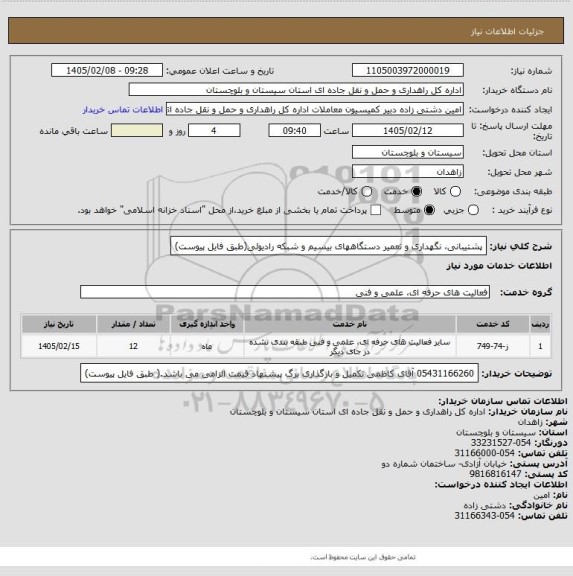Viewport: 573px width, 576px height.
Task: Click the request creator field امین دشتی زاده
Action: [x=315, y=109]
